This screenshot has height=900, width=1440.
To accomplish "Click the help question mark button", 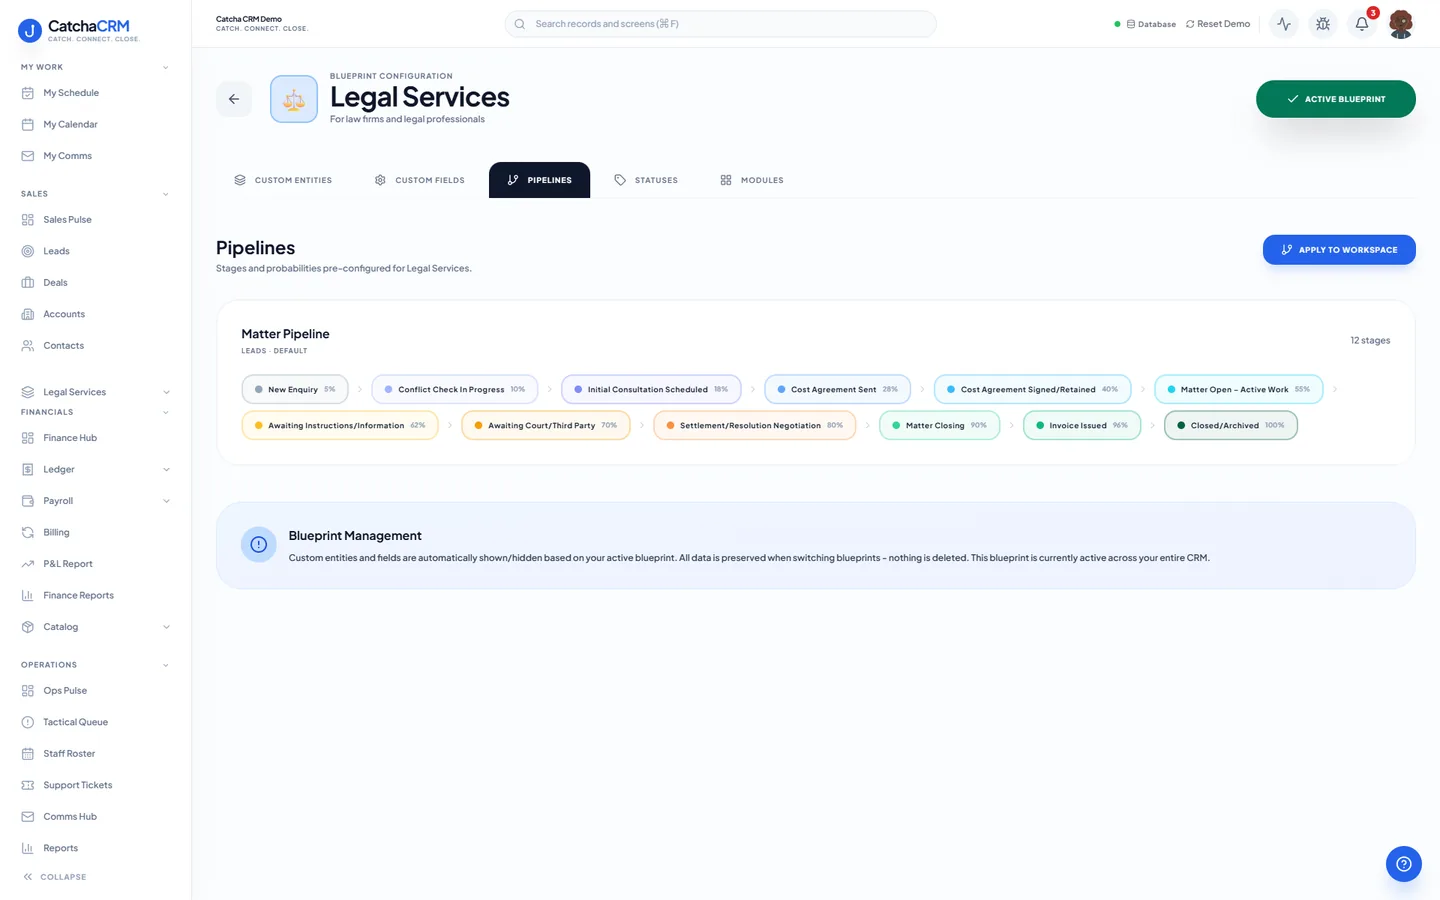I will (x=1404, y=864).
